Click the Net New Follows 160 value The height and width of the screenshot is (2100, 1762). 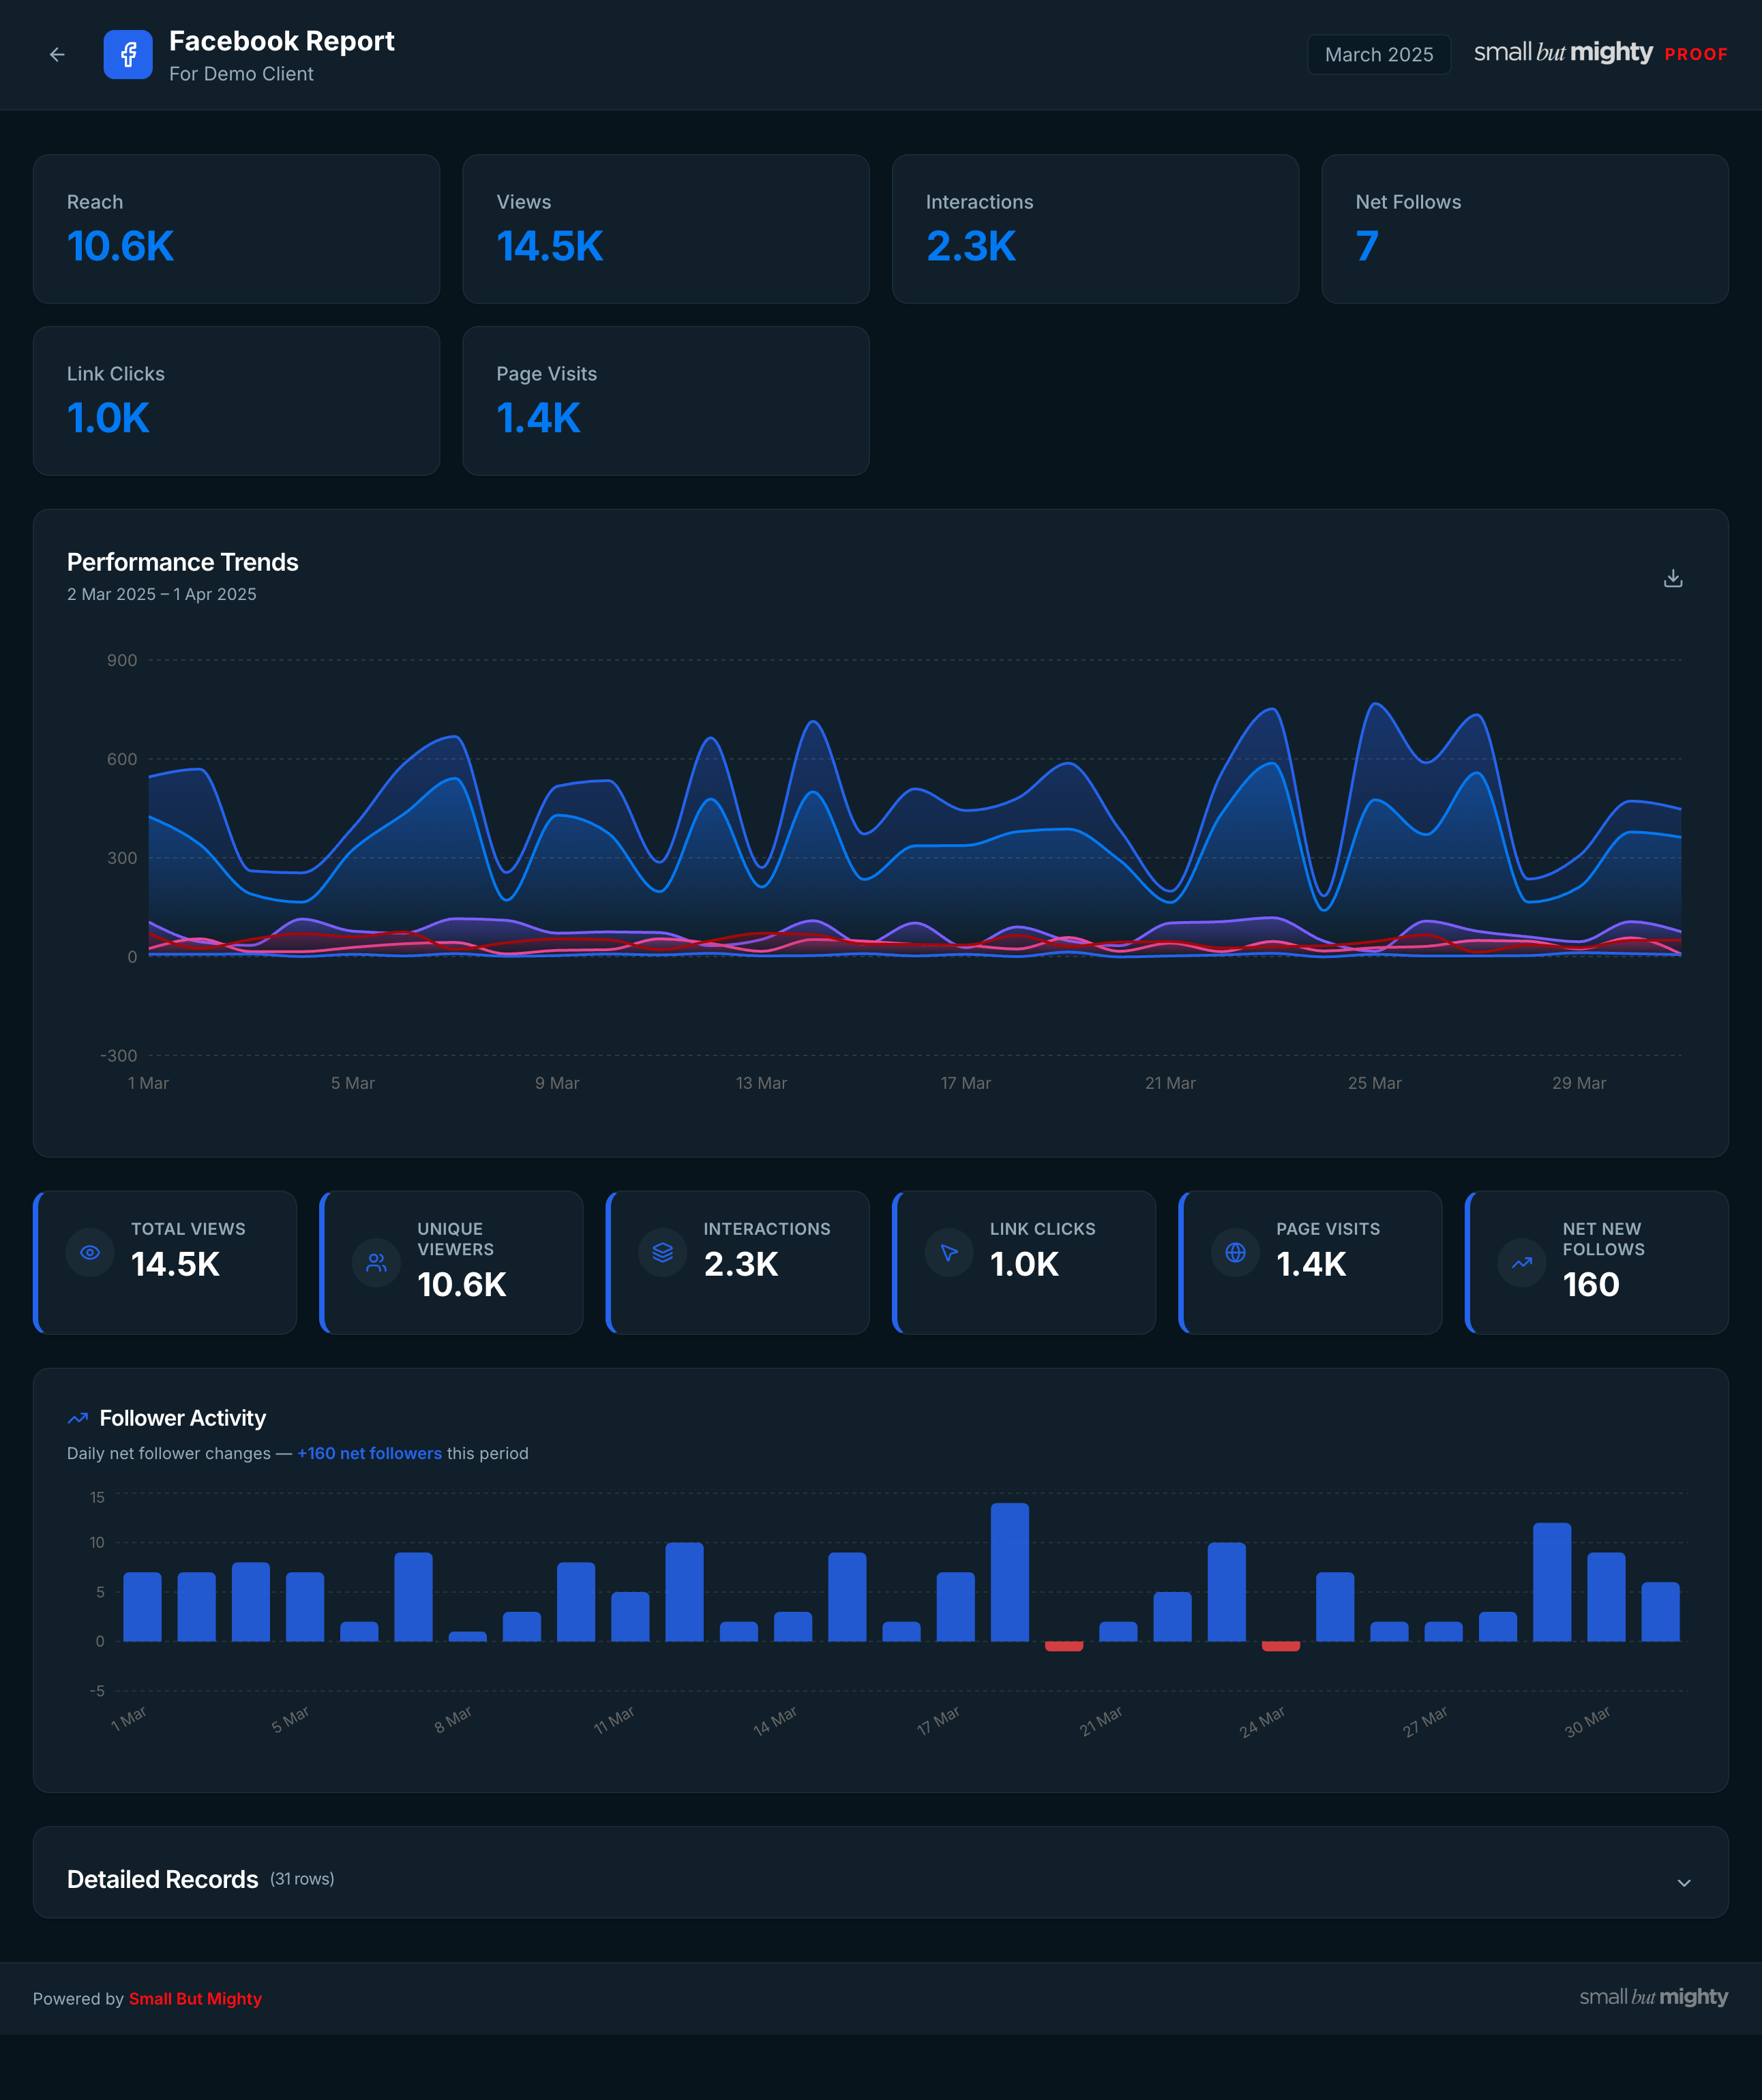(1591, 1285)
